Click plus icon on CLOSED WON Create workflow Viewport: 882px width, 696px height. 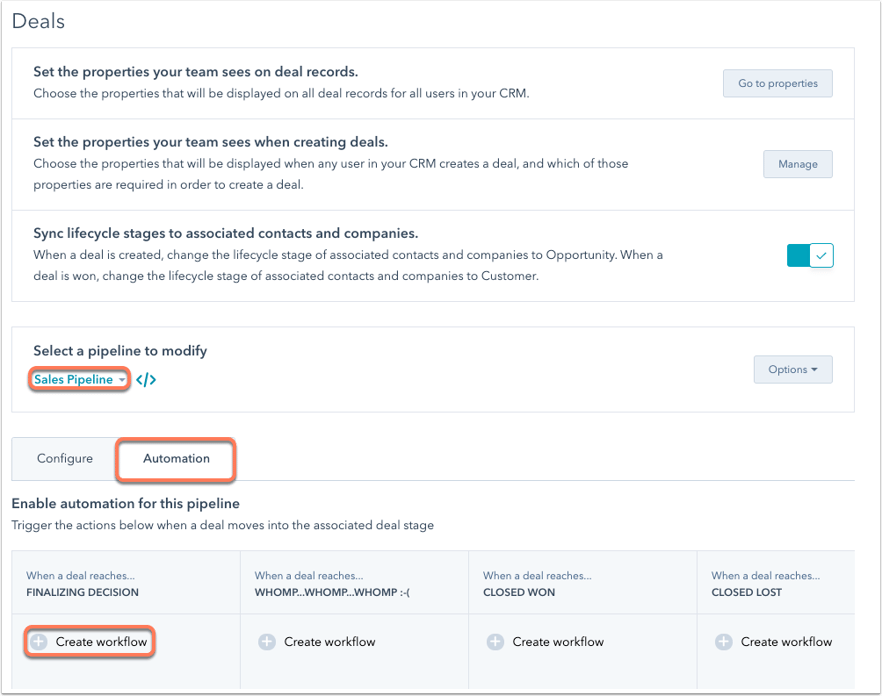[495, 641]
